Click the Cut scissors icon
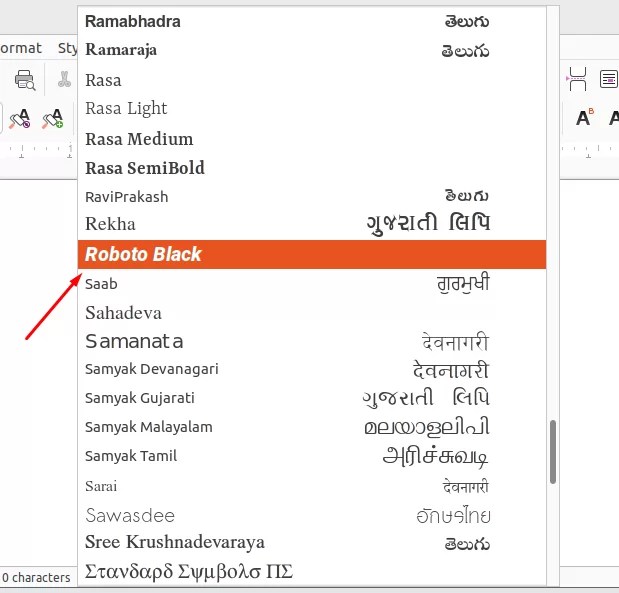The height and width of the screenshot is (593, 619). pos(64,80)
